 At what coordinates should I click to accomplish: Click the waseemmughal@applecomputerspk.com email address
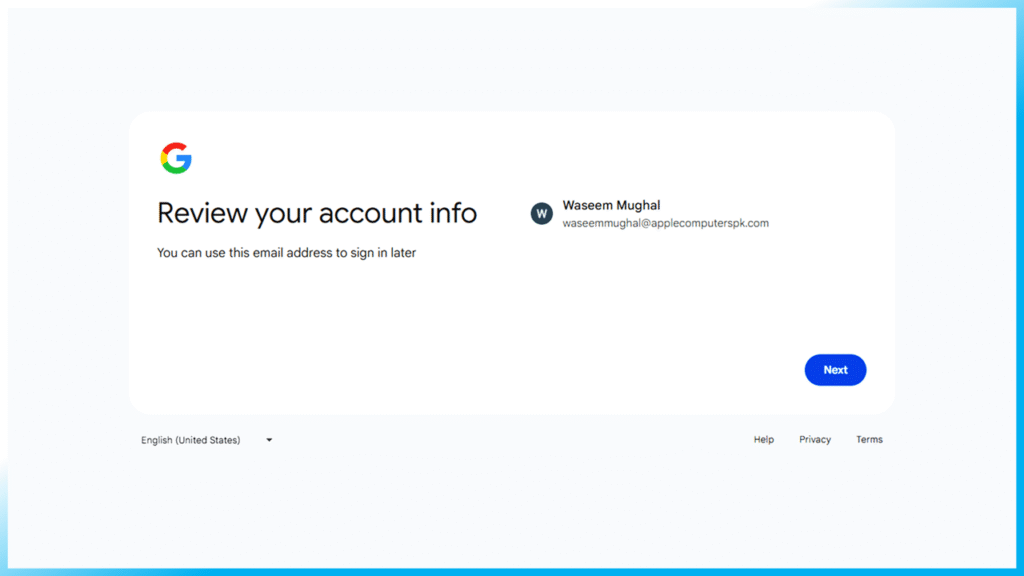665,223
